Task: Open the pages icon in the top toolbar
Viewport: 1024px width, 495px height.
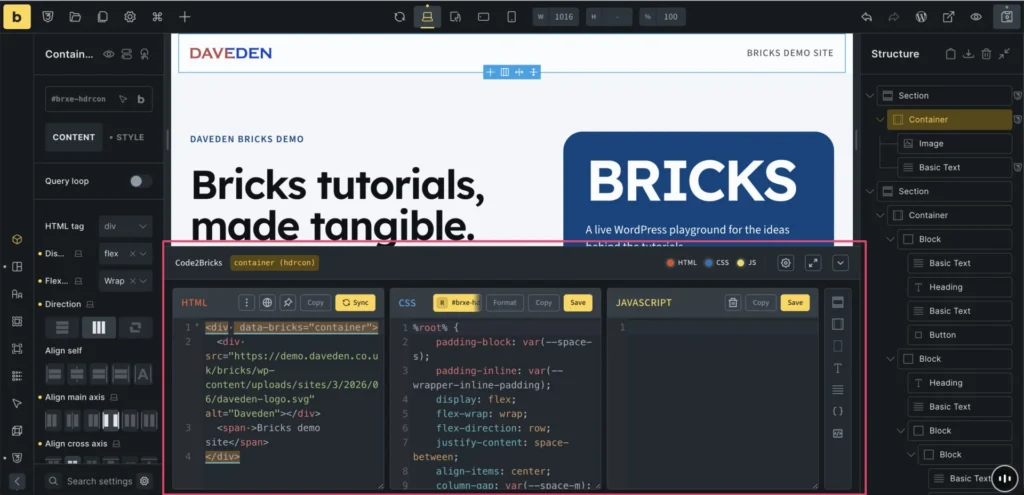Action: tap(103, 17)
